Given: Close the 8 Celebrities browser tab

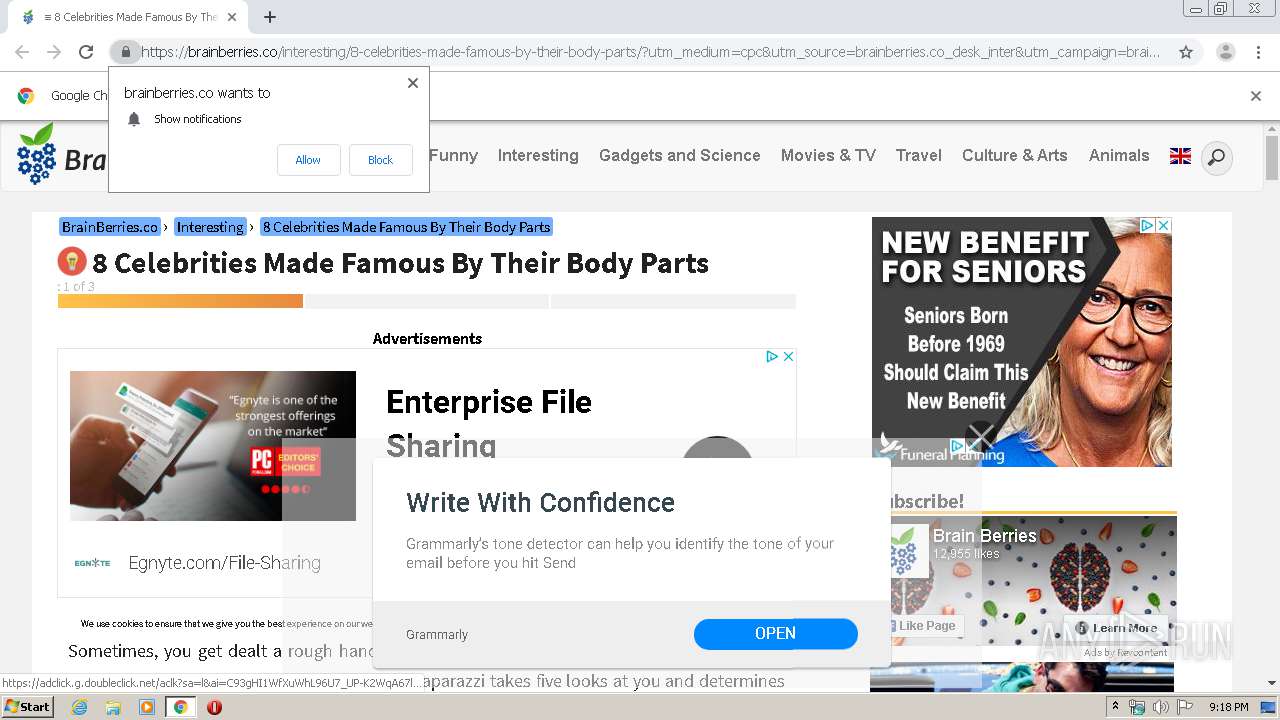Looking at the screenshot, I should (x=232, y=17).
